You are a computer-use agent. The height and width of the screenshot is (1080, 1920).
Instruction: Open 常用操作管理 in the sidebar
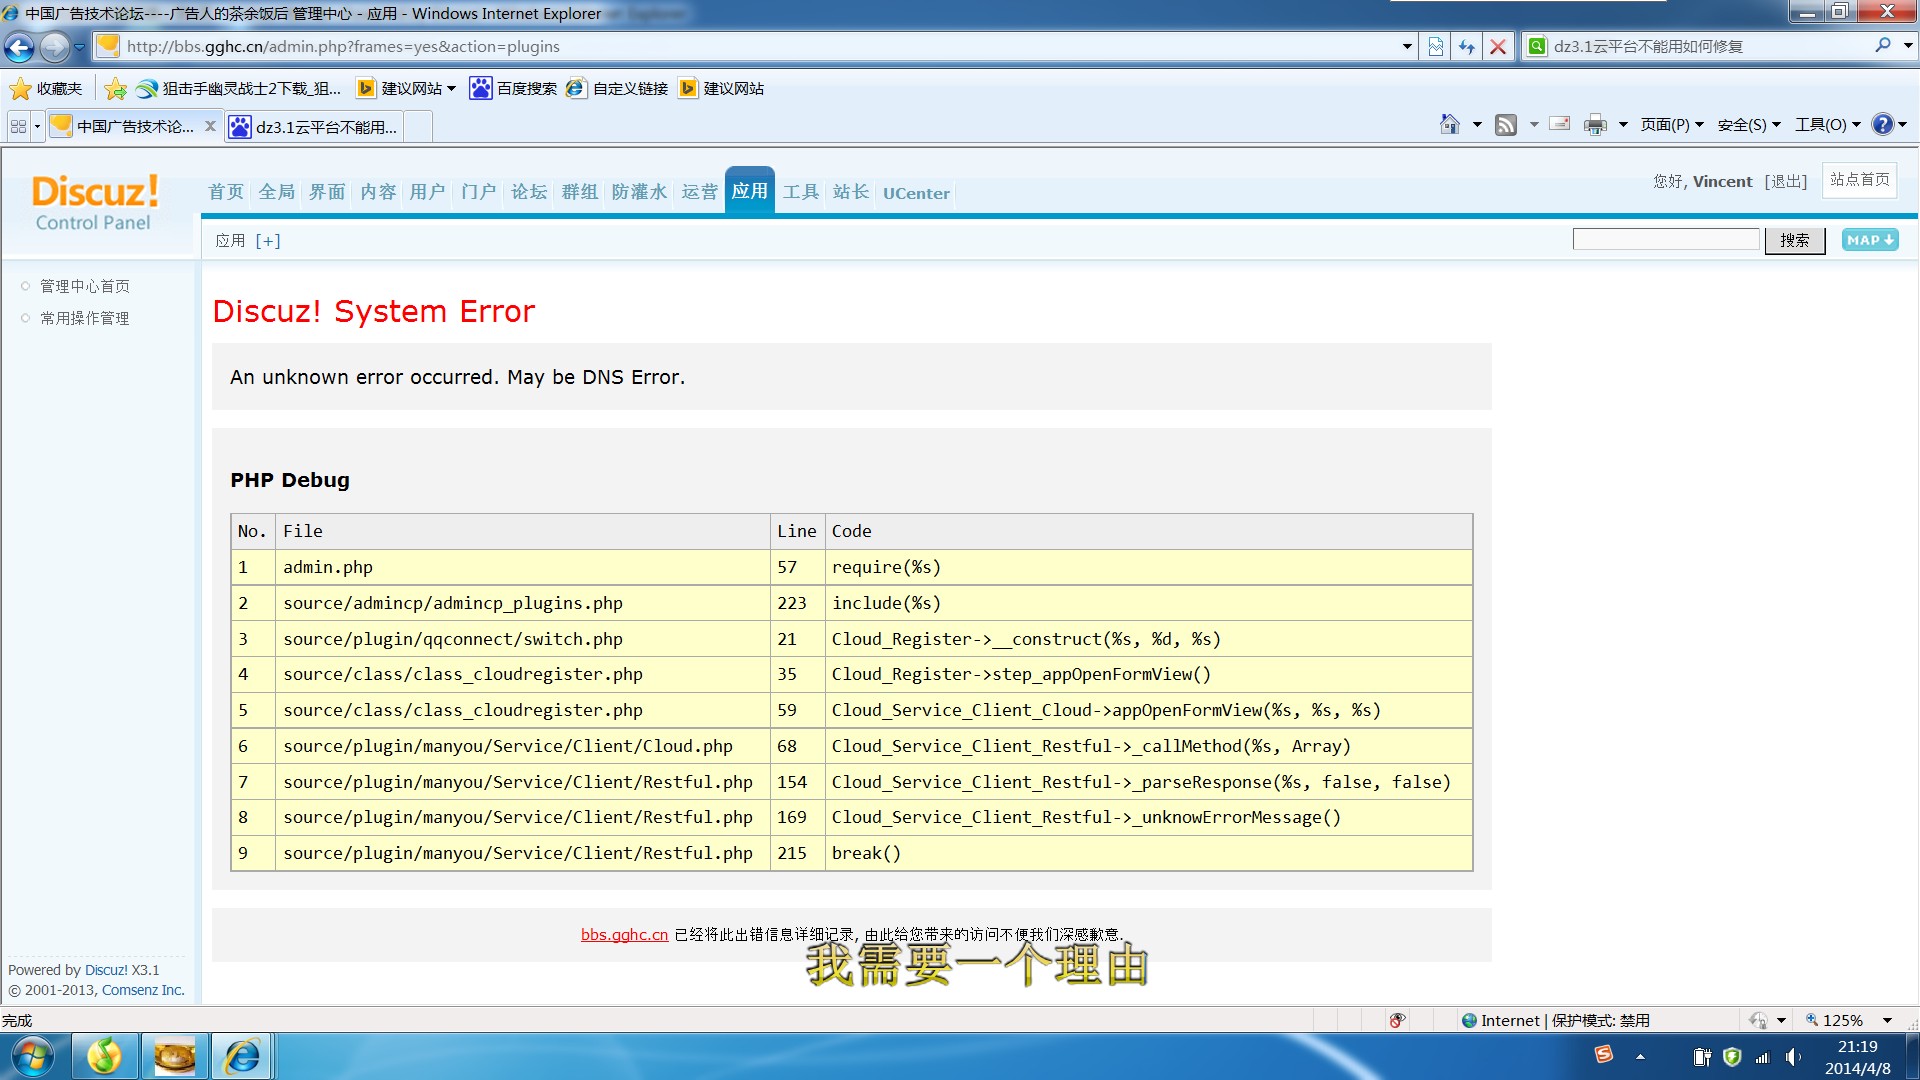point(85,319)
